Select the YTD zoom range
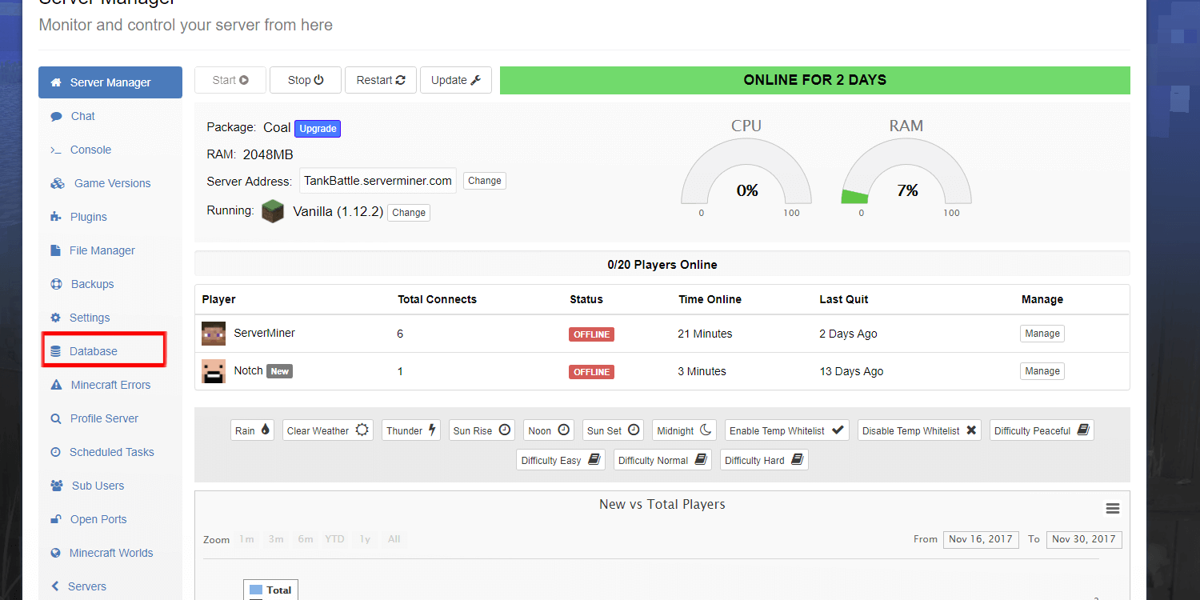Image resolution: width=1200 pixels, height=600 pixels. pos(335,539)
